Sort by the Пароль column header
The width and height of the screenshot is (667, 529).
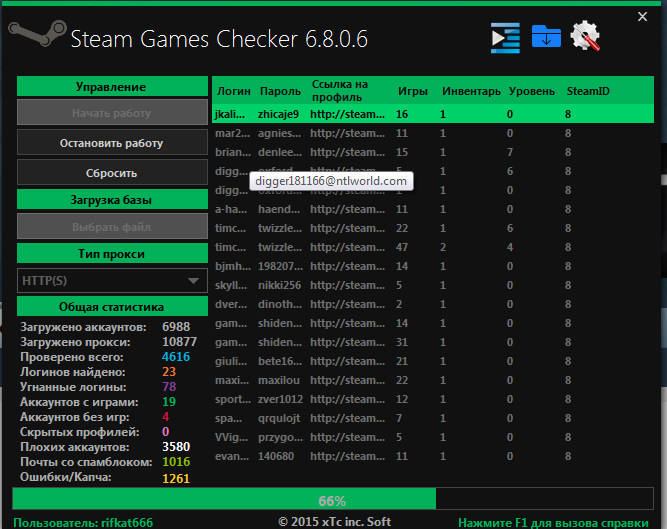[280, 91]
